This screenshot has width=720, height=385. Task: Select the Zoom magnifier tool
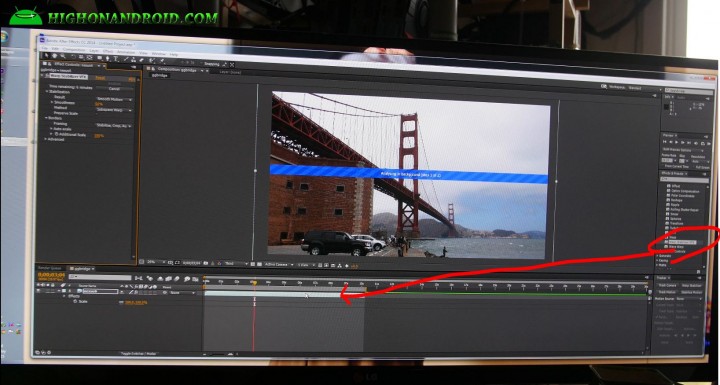pyautogui.click(x=62, y=57)
